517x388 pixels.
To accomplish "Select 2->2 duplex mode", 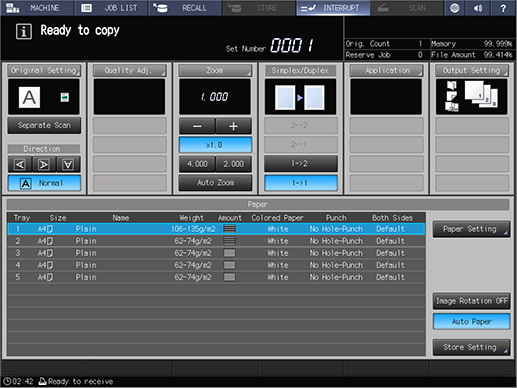I will (x=301, y=125).
